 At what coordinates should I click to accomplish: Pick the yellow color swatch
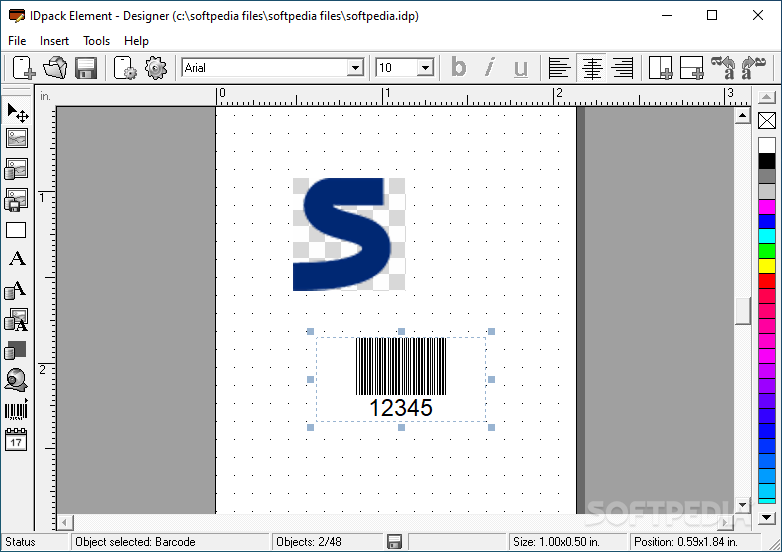[x=767, y=266]
